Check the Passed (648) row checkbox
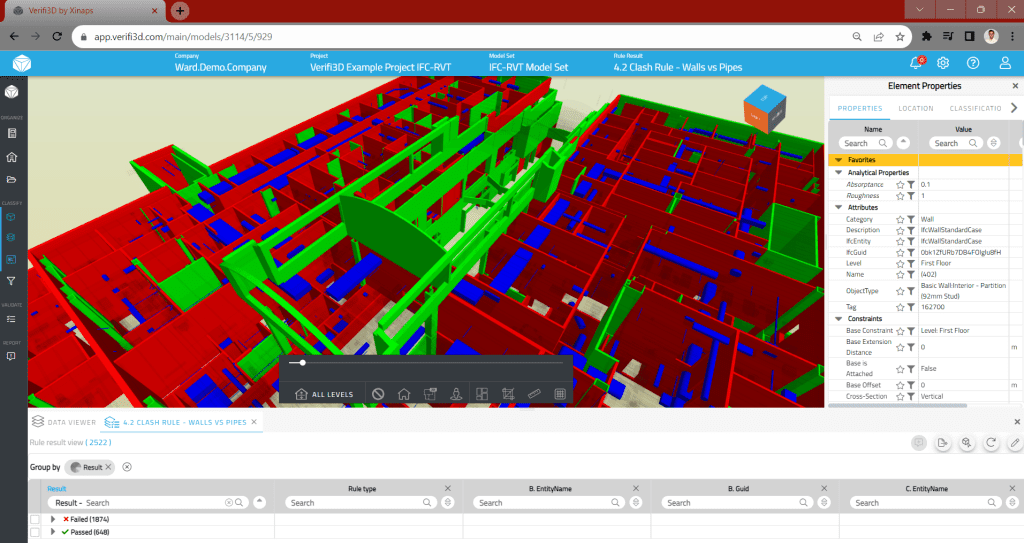 tap(35, 532)
